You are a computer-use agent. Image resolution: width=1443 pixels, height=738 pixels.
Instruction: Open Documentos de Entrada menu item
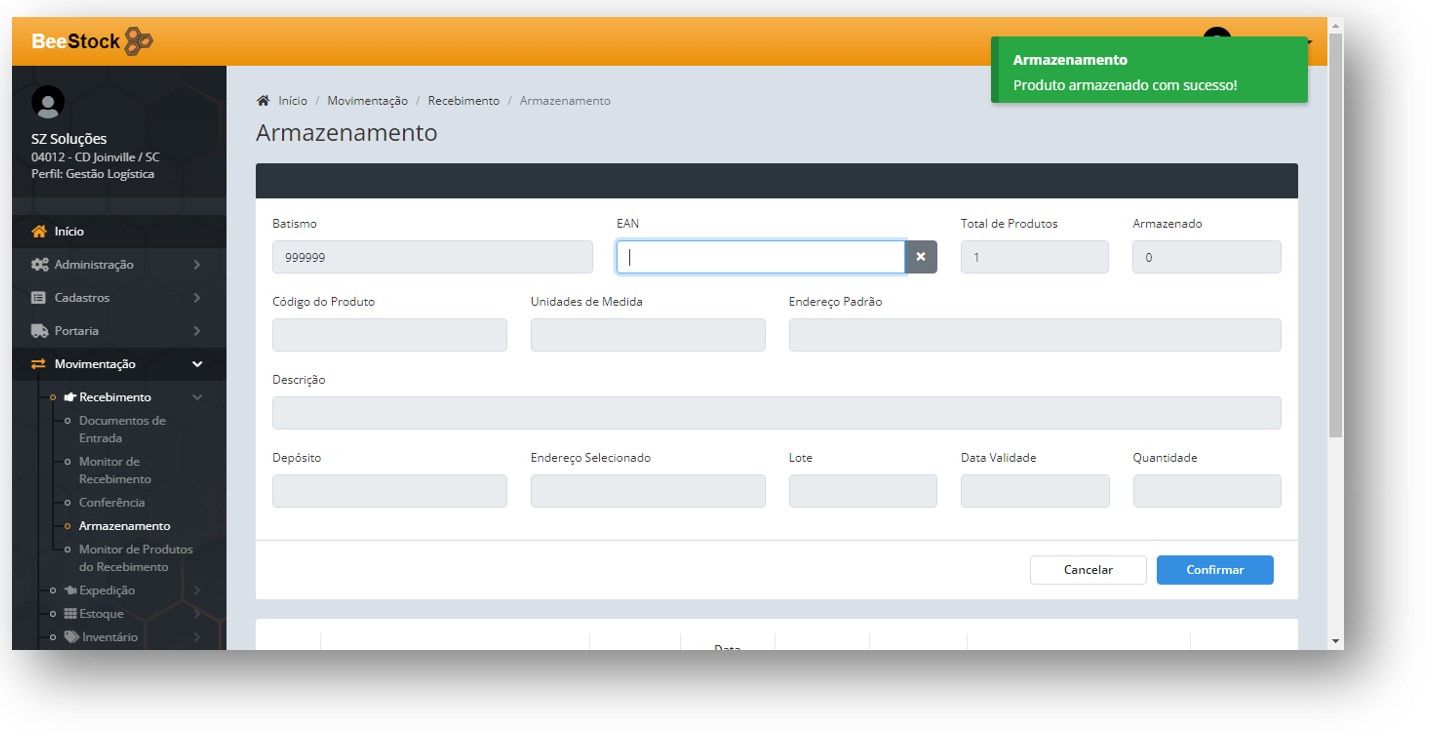tap(122, 429)
